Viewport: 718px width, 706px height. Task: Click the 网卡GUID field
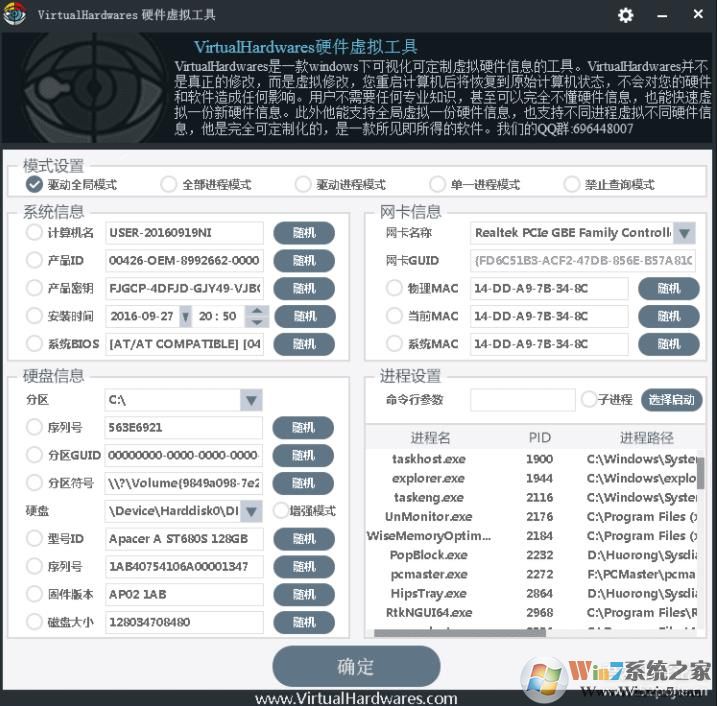click(x=582, y=261)
